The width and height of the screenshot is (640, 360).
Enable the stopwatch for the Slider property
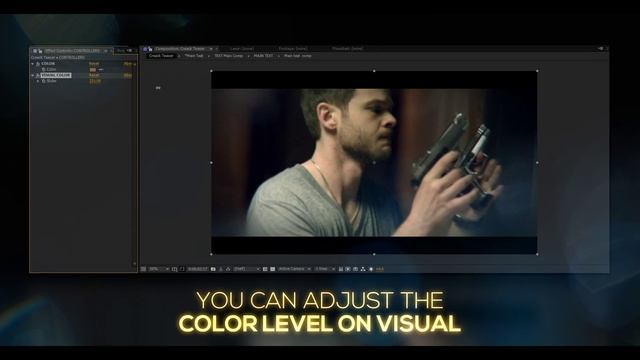pyautogui.click(x=44, y=81)
